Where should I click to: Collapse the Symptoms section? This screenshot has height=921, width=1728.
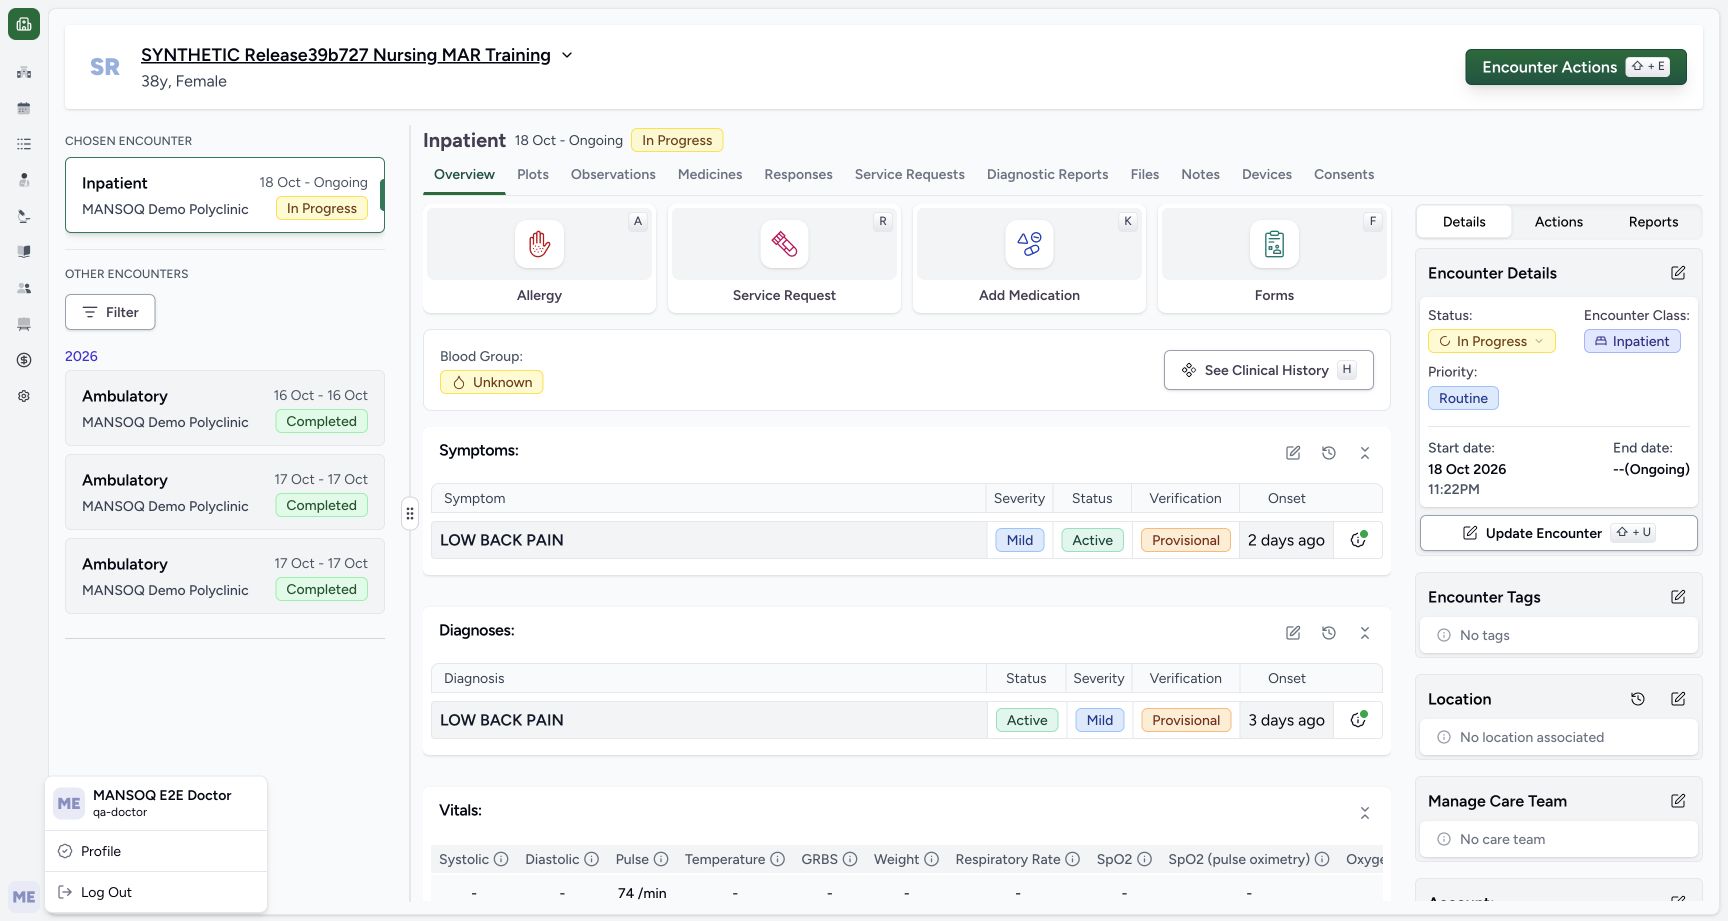1365,453
